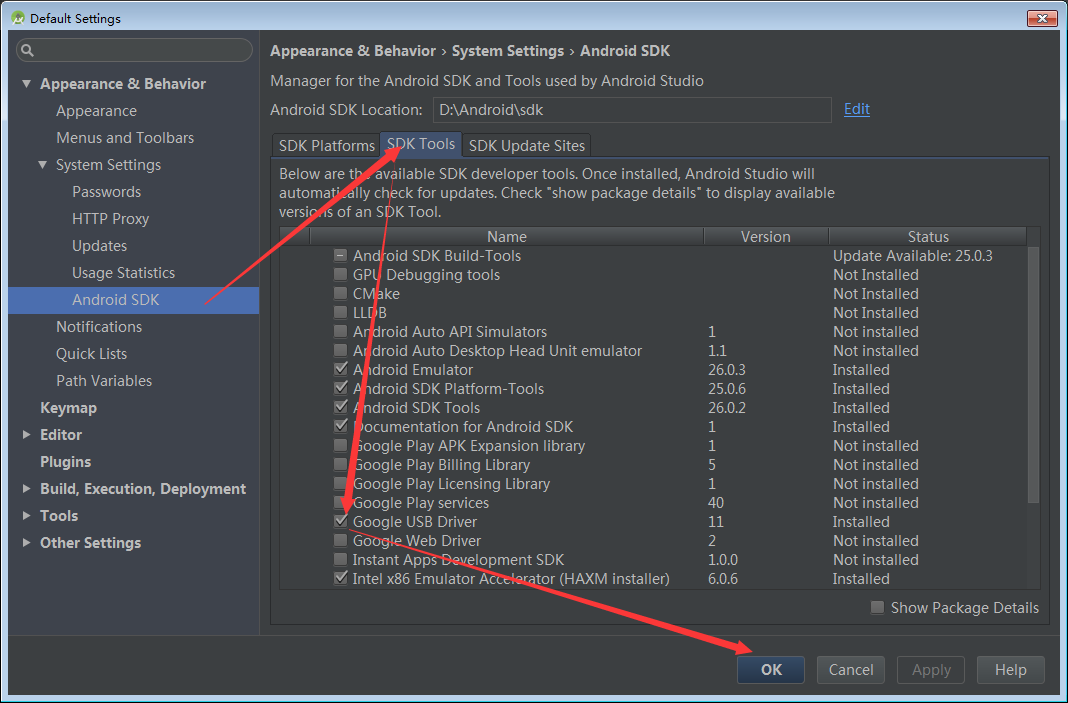The width and height of the screenshot is (1068, 703).
Task: Select Google Play APK Expansion library row
Action: point(654,446)
